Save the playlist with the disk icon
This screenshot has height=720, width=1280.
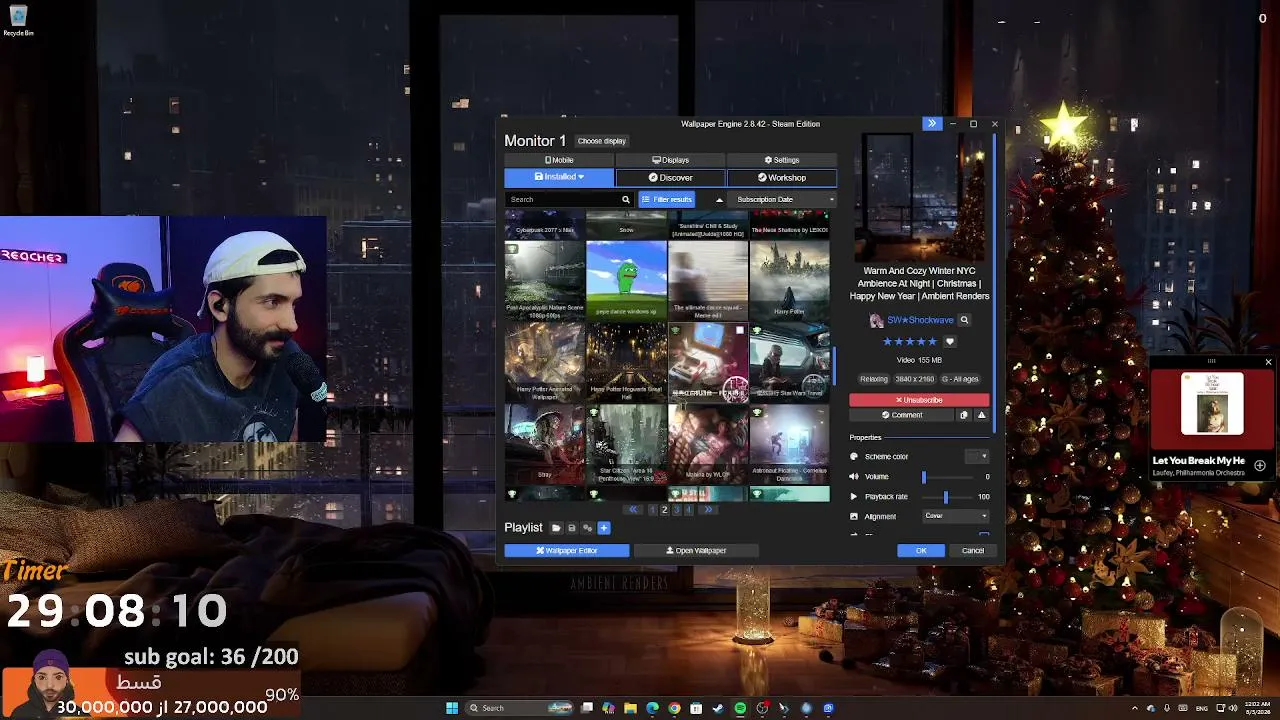click(x=572, y=528)
